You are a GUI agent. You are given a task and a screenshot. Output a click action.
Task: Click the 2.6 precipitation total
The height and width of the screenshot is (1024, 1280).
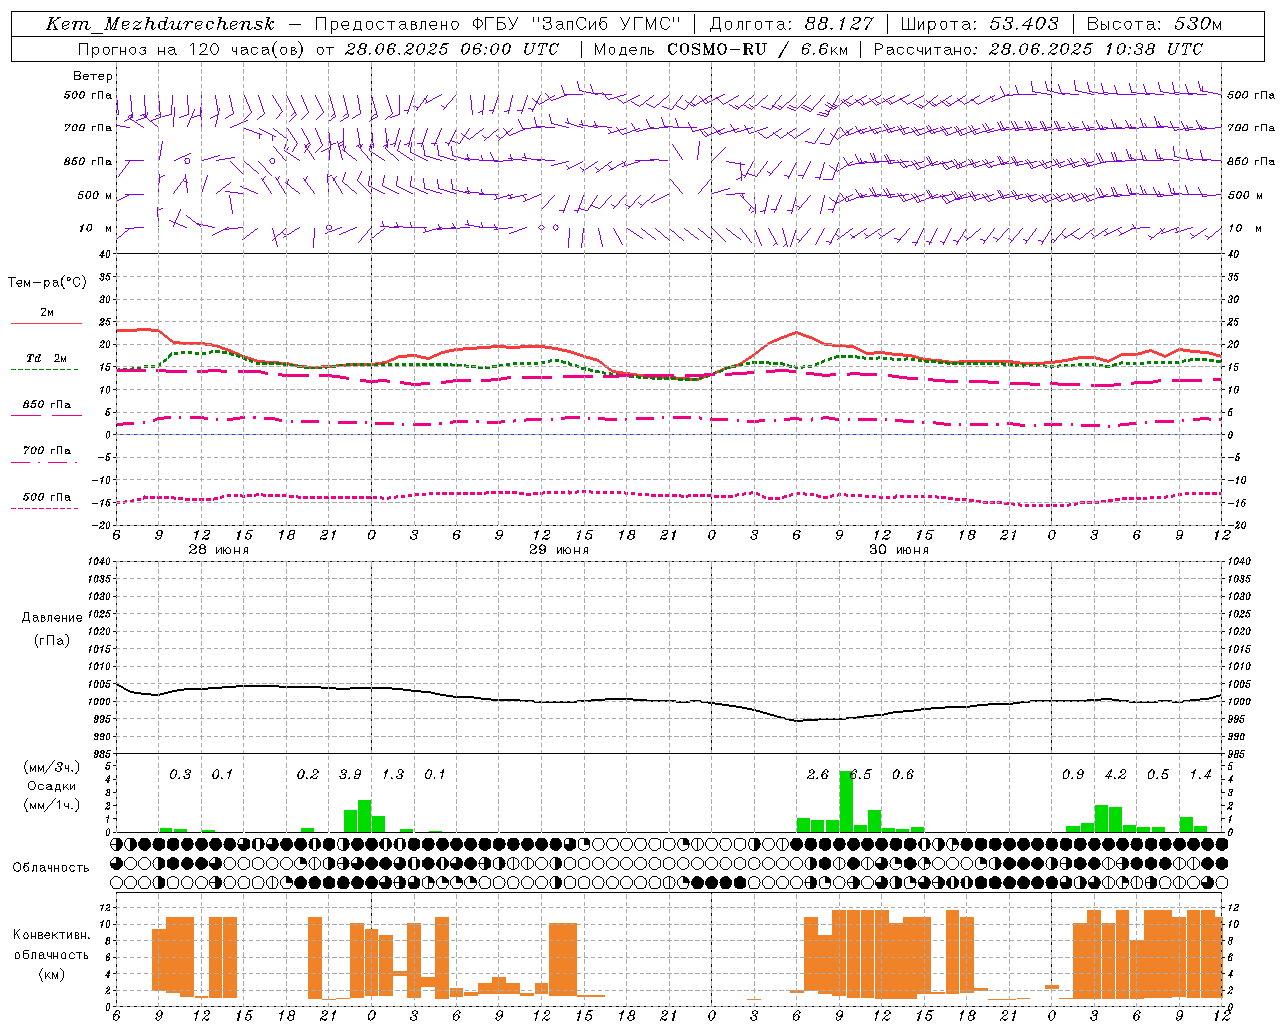pyautogui.click(x=818, y=775)
